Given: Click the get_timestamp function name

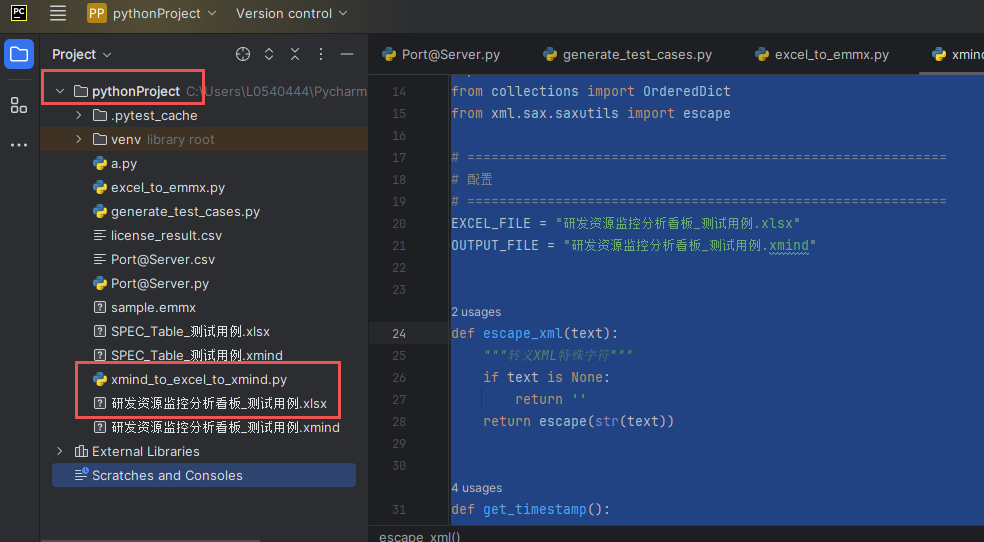Looking at the screenshot, I should coord(534,509).
